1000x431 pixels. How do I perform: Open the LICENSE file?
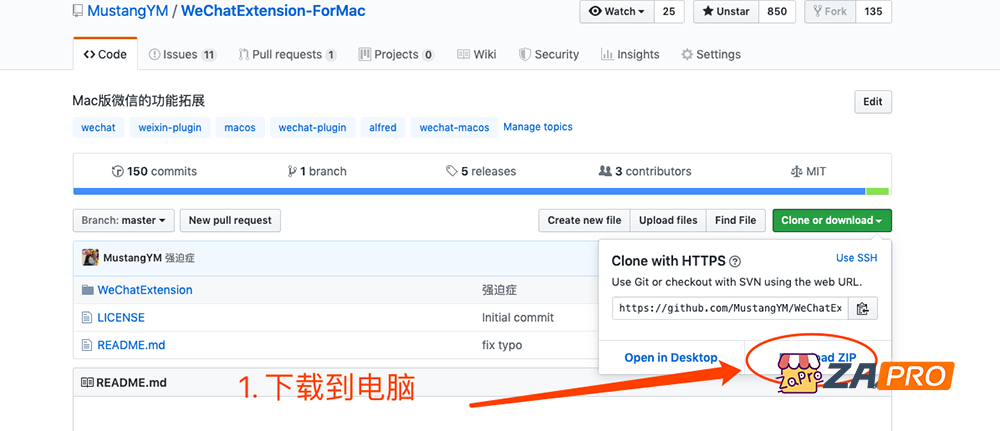tap(121, 318)
